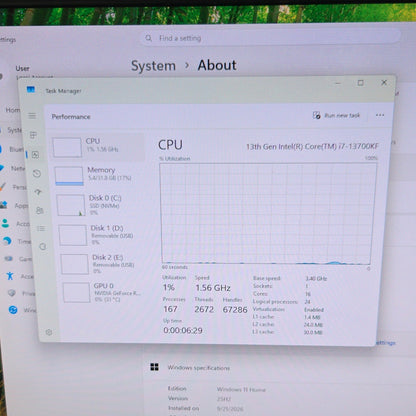Select the Memory performance item
Screen dimensions: 416x416
pyautogui.click(x=99, y=175)
